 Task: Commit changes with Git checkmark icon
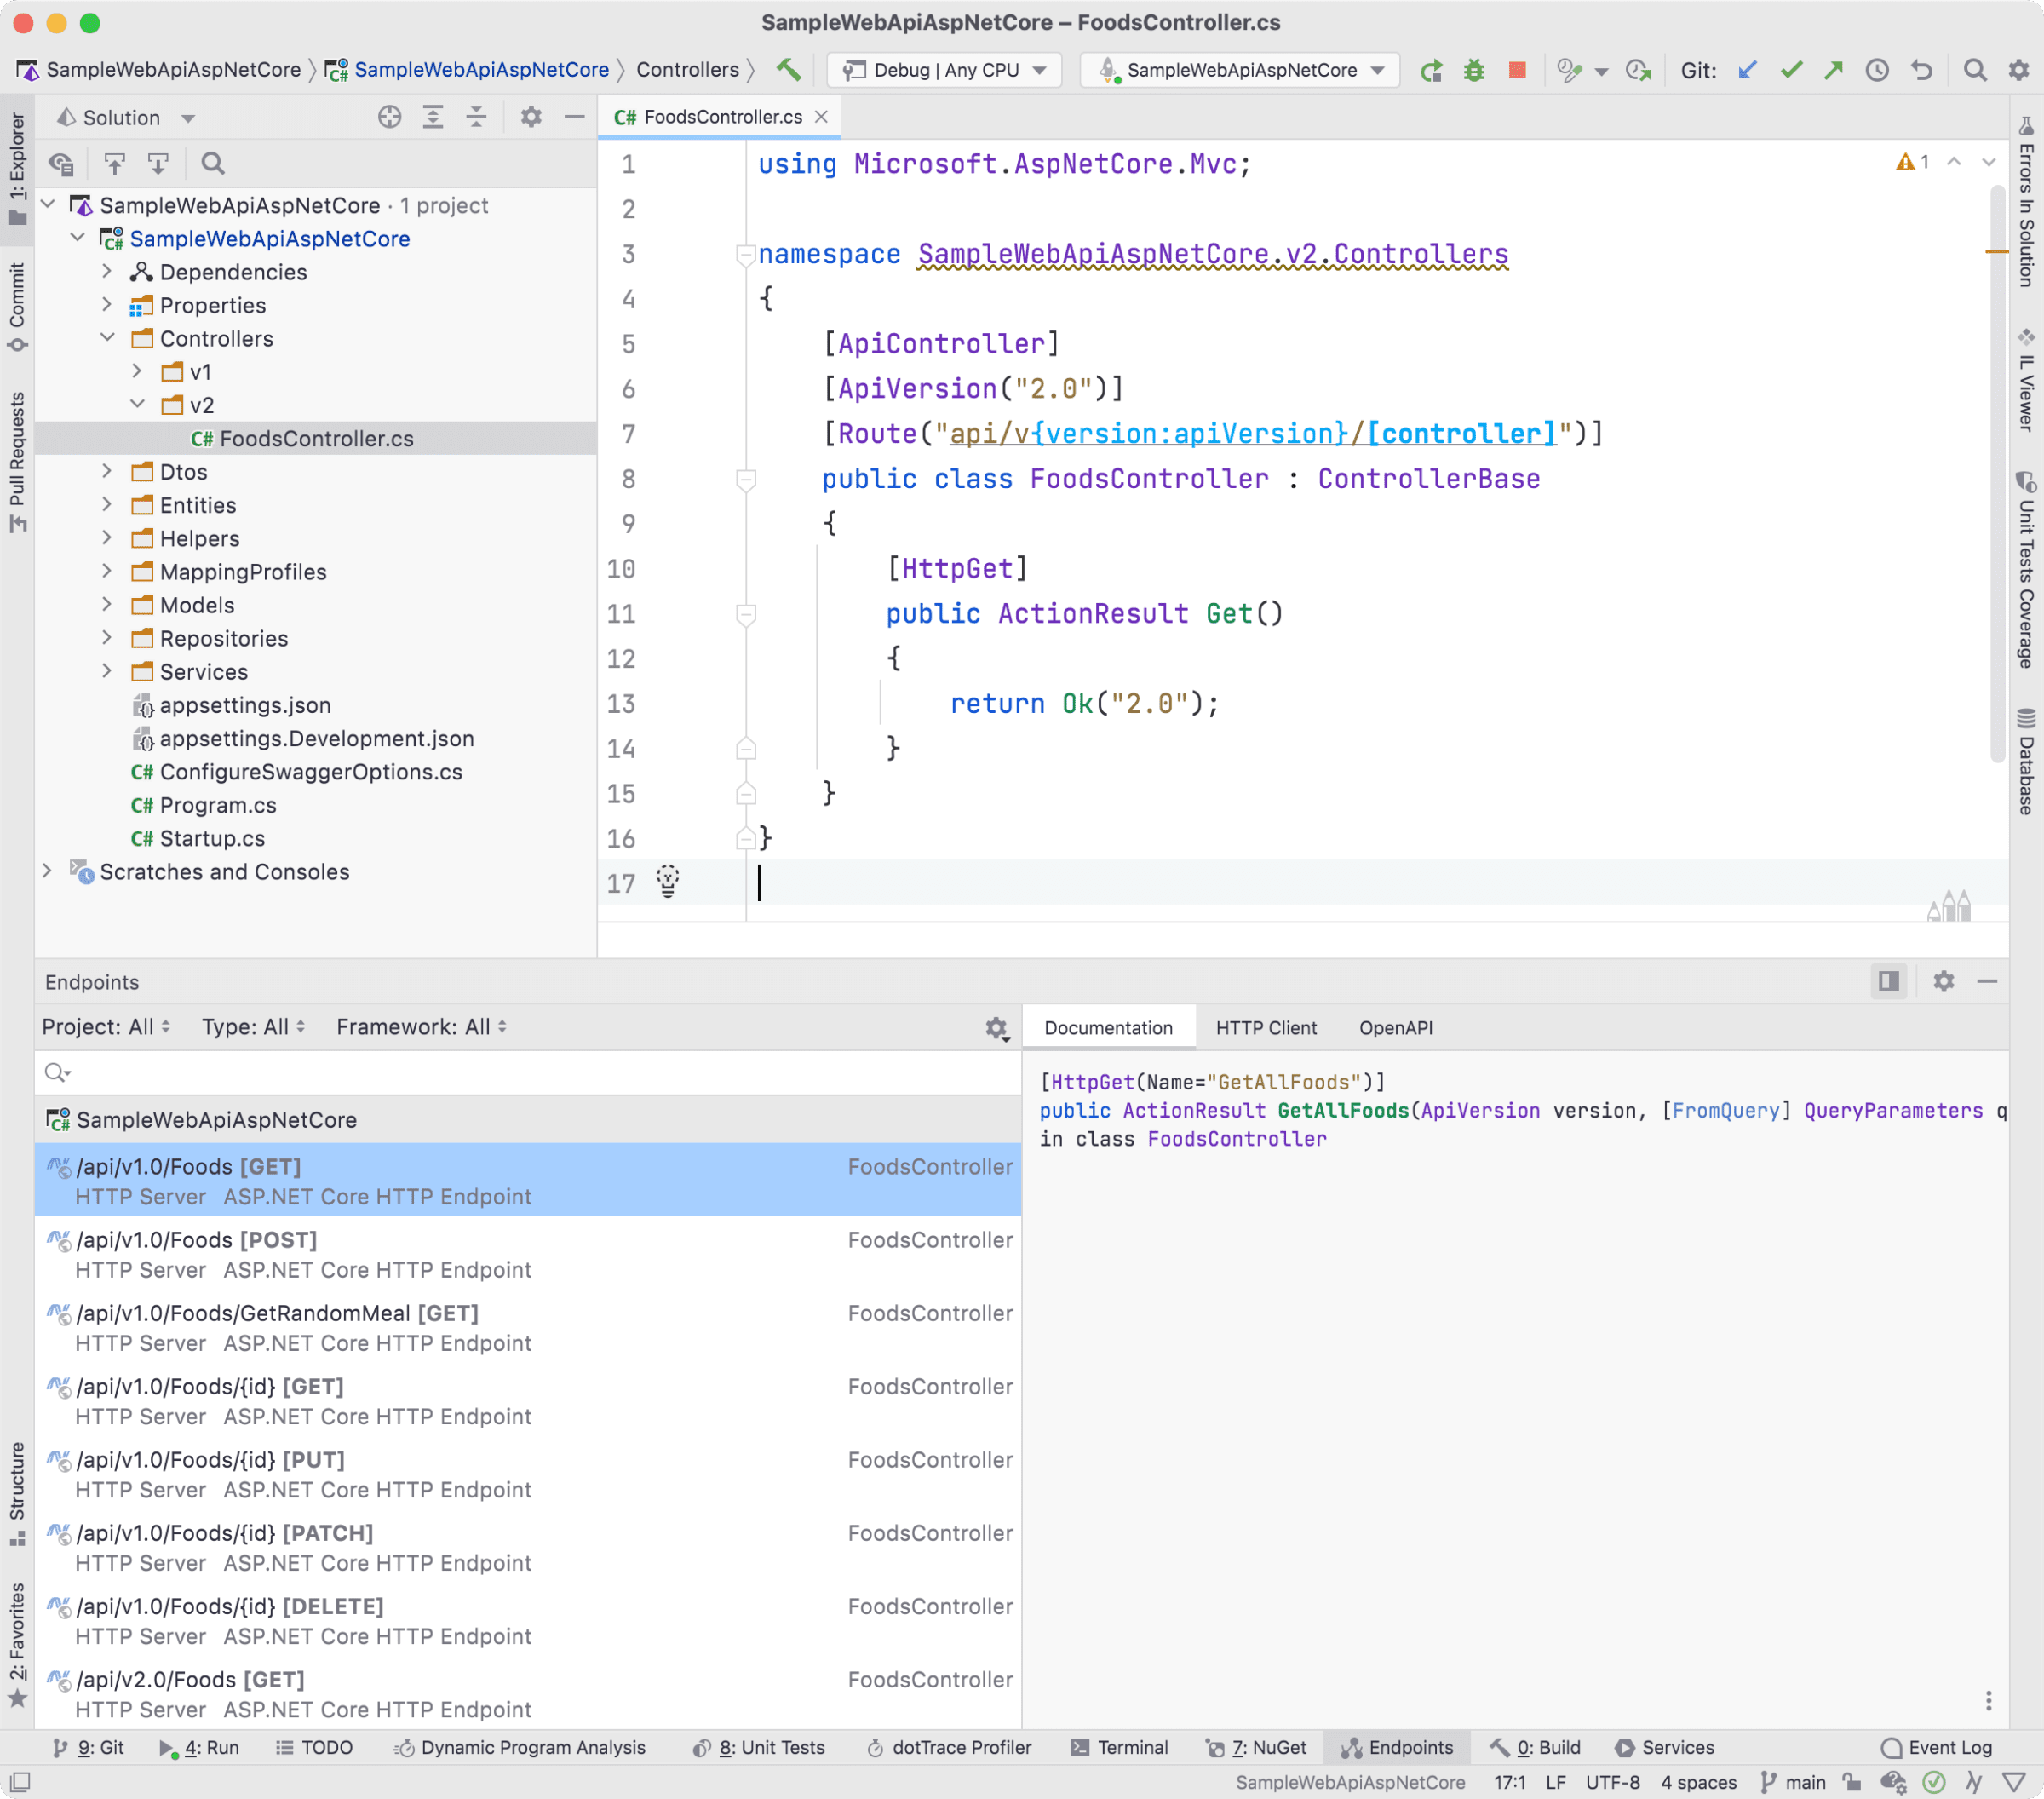point(1791,70)
